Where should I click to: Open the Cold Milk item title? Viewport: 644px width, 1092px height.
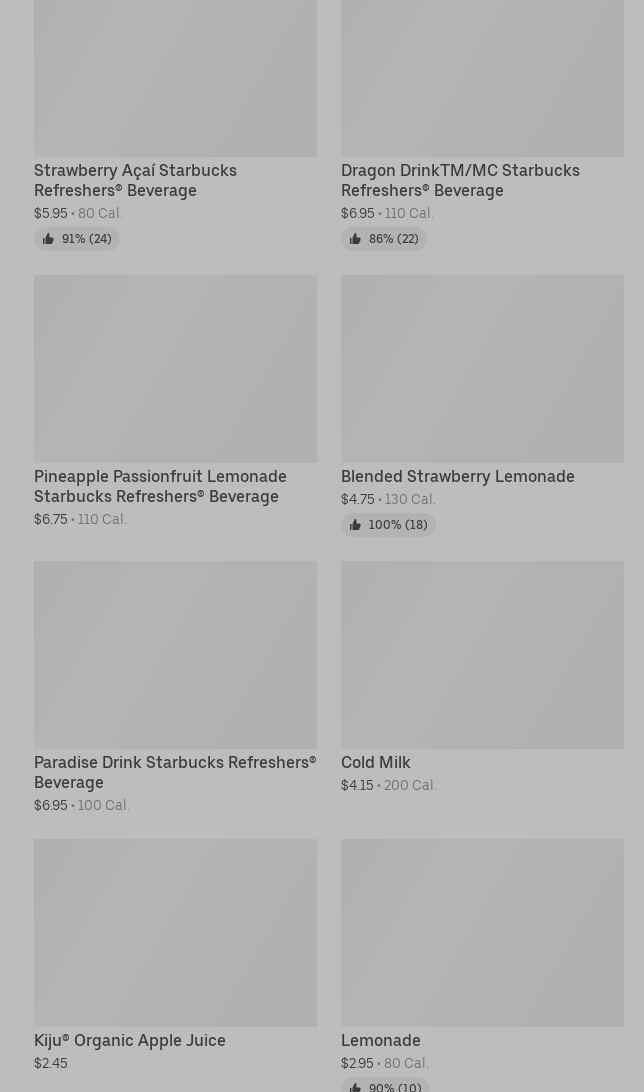(x=375, y=762)
